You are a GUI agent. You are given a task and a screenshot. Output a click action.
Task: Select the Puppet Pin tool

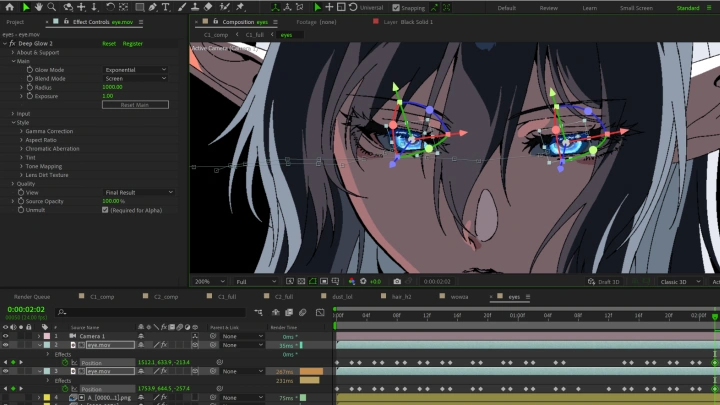coord(240,7)
